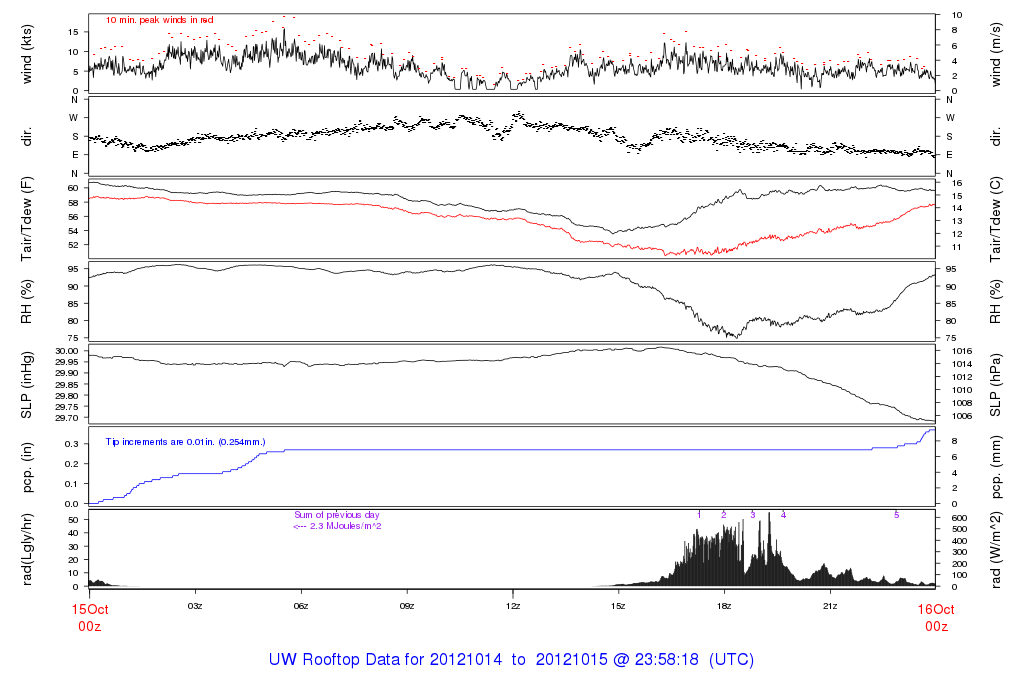Select purple marker 1 in radiation panel

pyautogui.click(x=699, y=515)
